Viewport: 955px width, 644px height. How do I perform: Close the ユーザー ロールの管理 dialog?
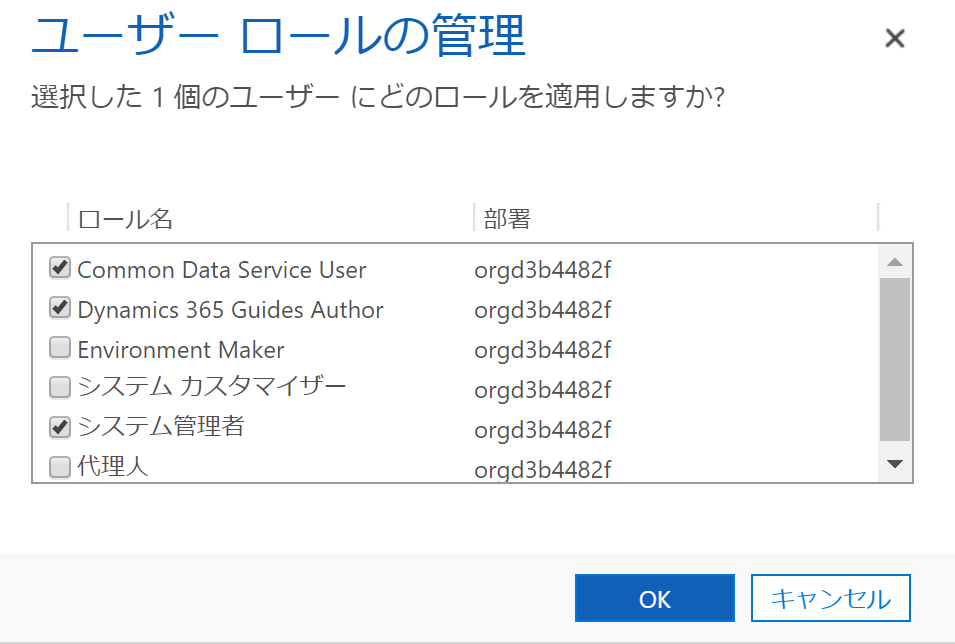895,39
